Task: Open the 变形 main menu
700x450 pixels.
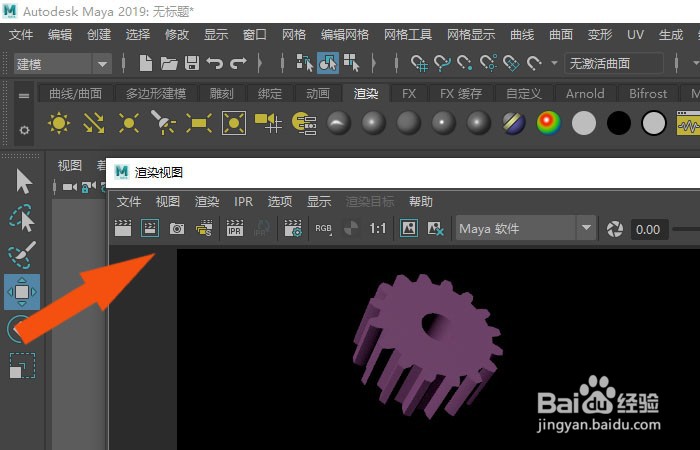Action: point(600,34)
